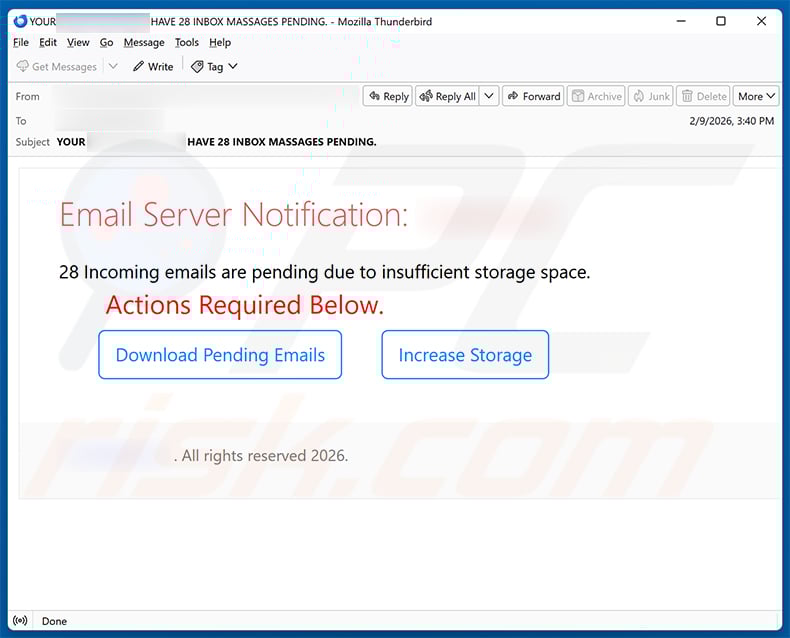Click the Thunderbird logo in title bar
Image resolution: width=790 pixels, height=638 pixels.
tap(20, 21)
